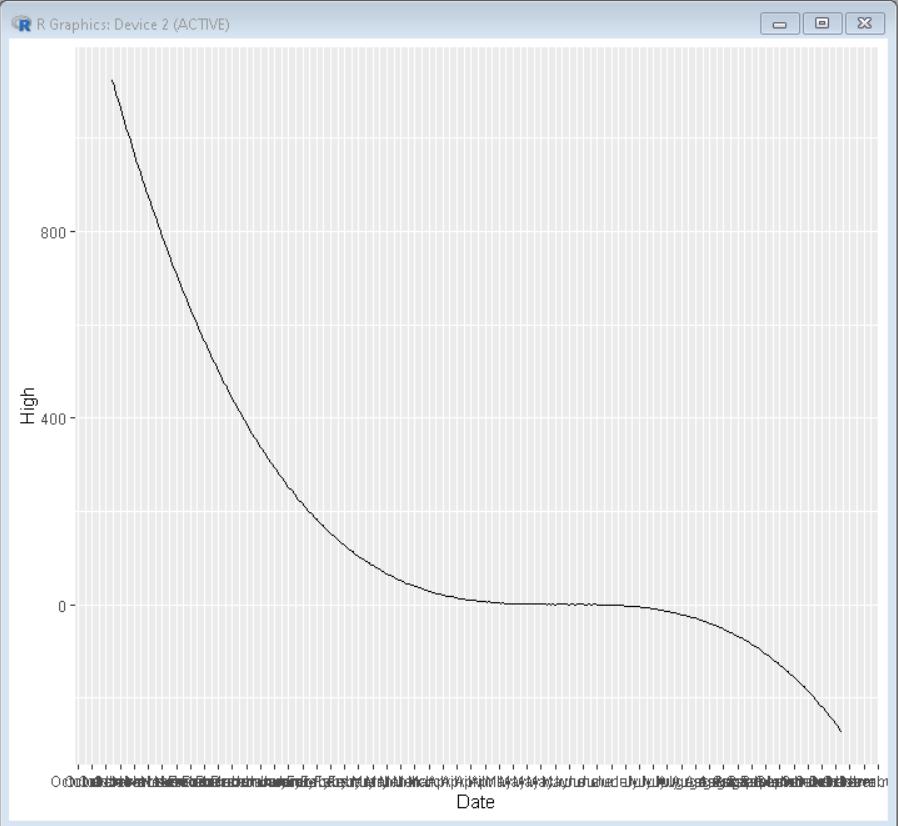Image resolution: width=898 pixels, height=826 pixels.
Task: Click the 0 y-axis tick label
Action: [62, 606]
